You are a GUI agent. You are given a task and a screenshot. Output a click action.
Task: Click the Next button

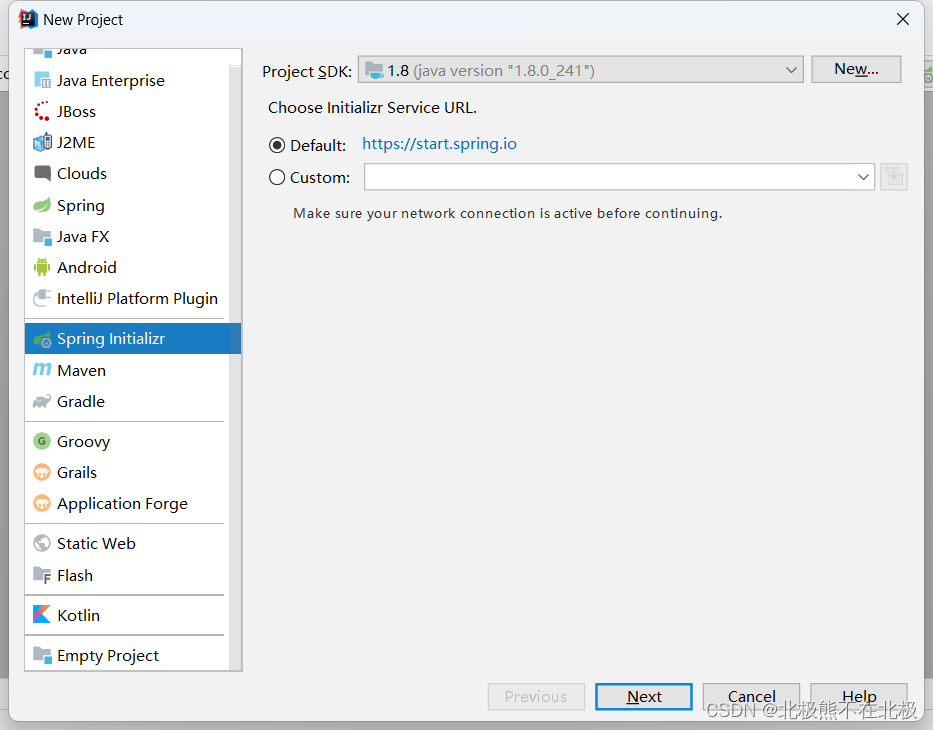pos(644,696)
